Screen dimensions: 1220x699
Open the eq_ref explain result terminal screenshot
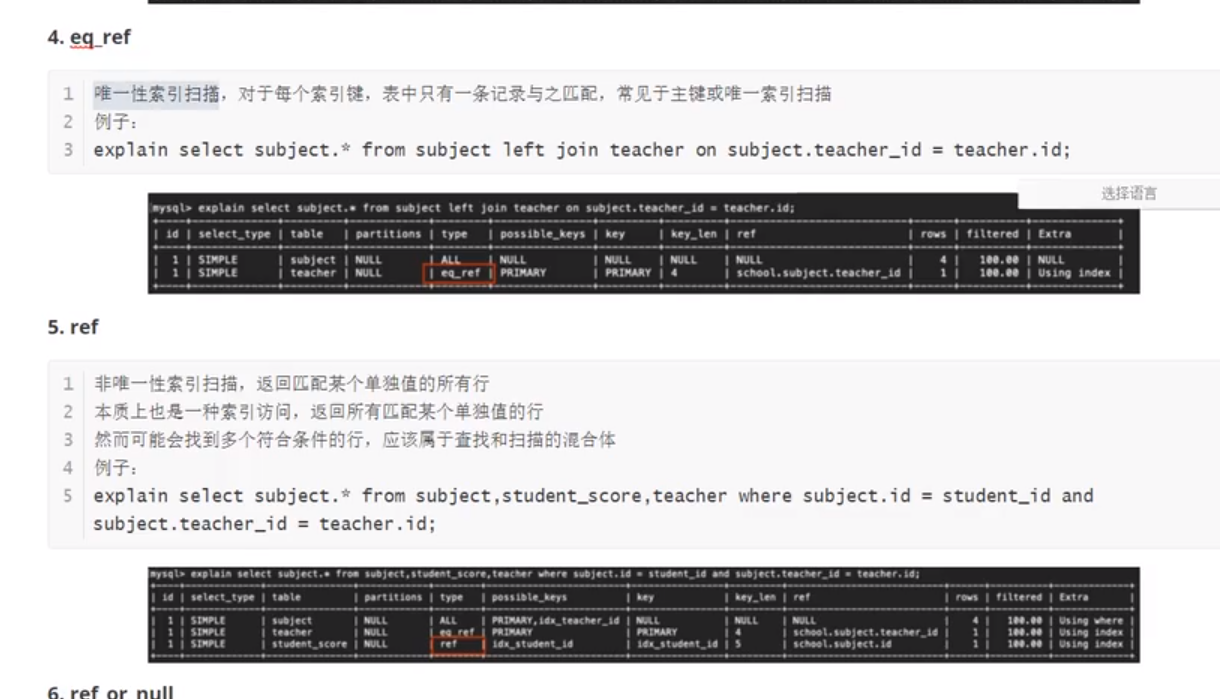(644, 246)
